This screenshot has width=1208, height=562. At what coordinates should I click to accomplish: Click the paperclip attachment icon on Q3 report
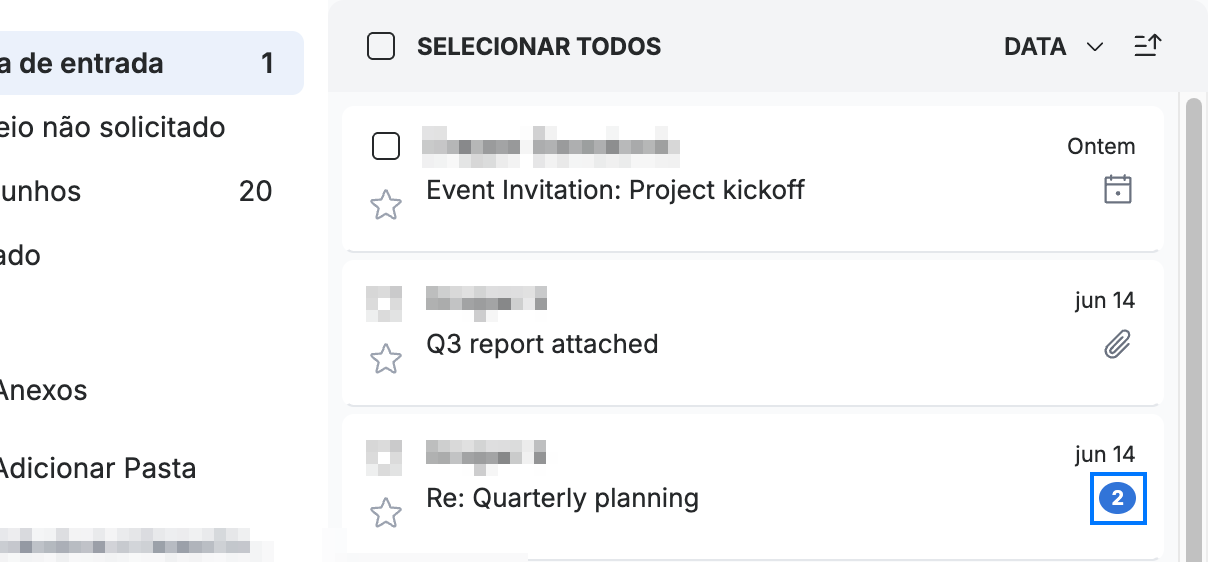click(1117, 345)
